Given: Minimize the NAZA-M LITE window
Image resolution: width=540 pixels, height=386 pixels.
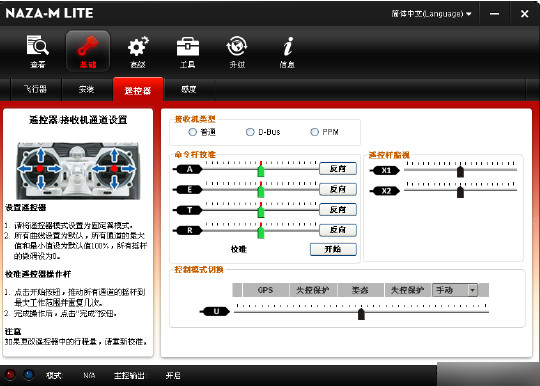Looking at the screenshot, I should coord(495,14).
